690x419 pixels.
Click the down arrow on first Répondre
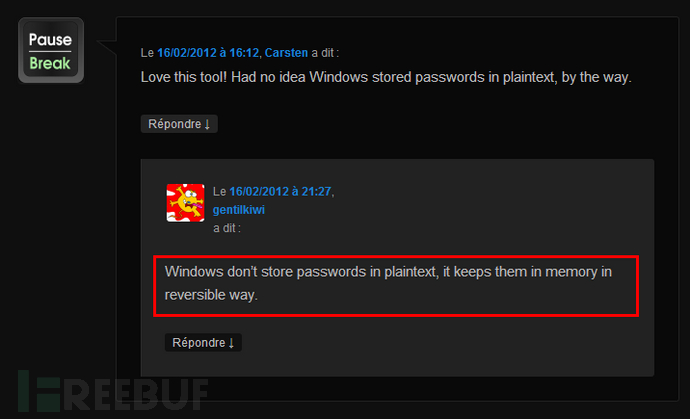click(x=207, y=125)
